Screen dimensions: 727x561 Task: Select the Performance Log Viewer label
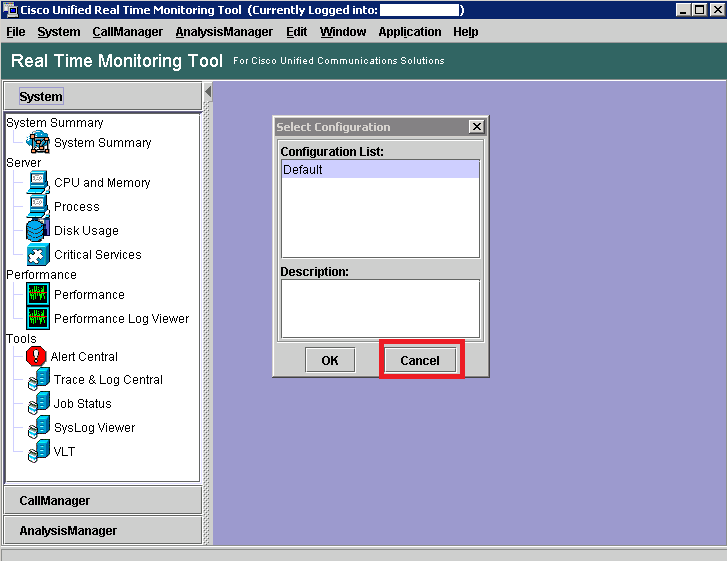point(121,319)
